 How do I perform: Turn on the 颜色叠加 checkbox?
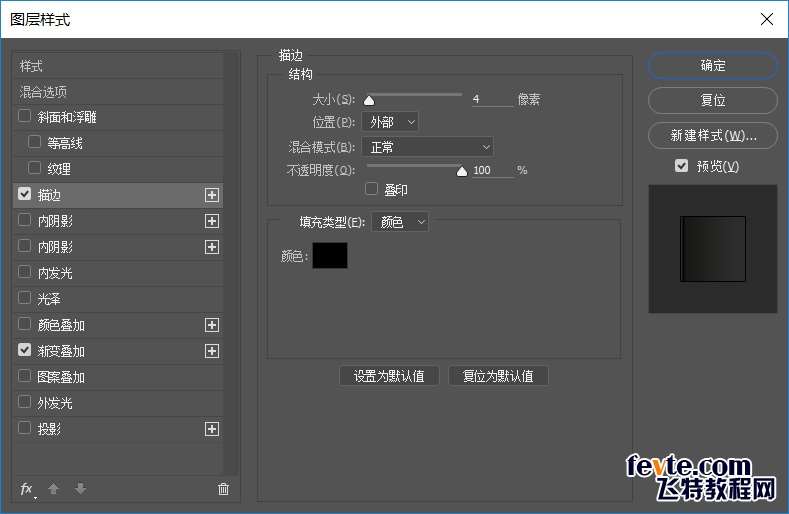pyautogui.click(x=24, y=324)
